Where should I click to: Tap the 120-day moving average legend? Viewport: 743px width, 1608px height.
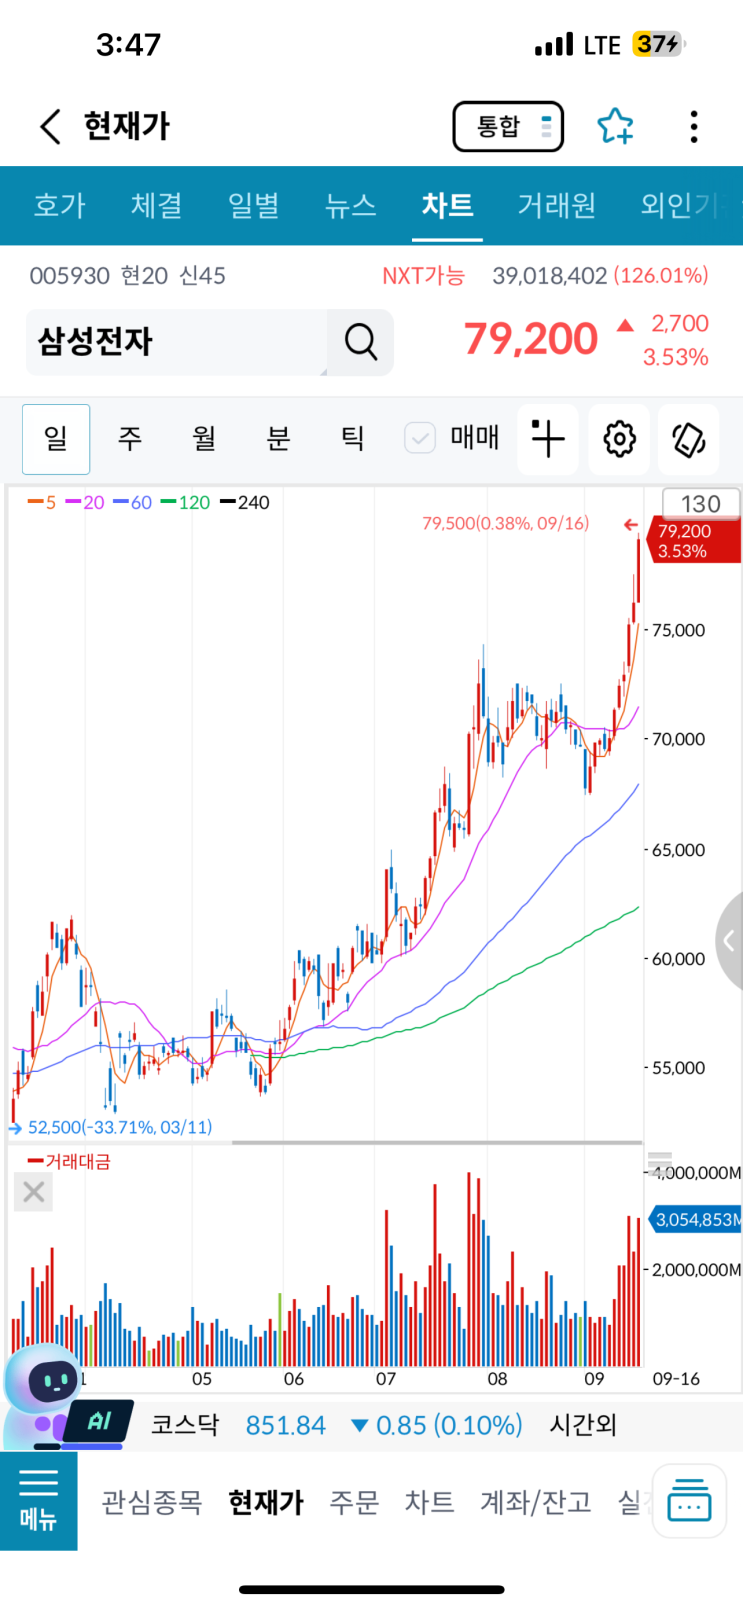(x=186, y=502)
